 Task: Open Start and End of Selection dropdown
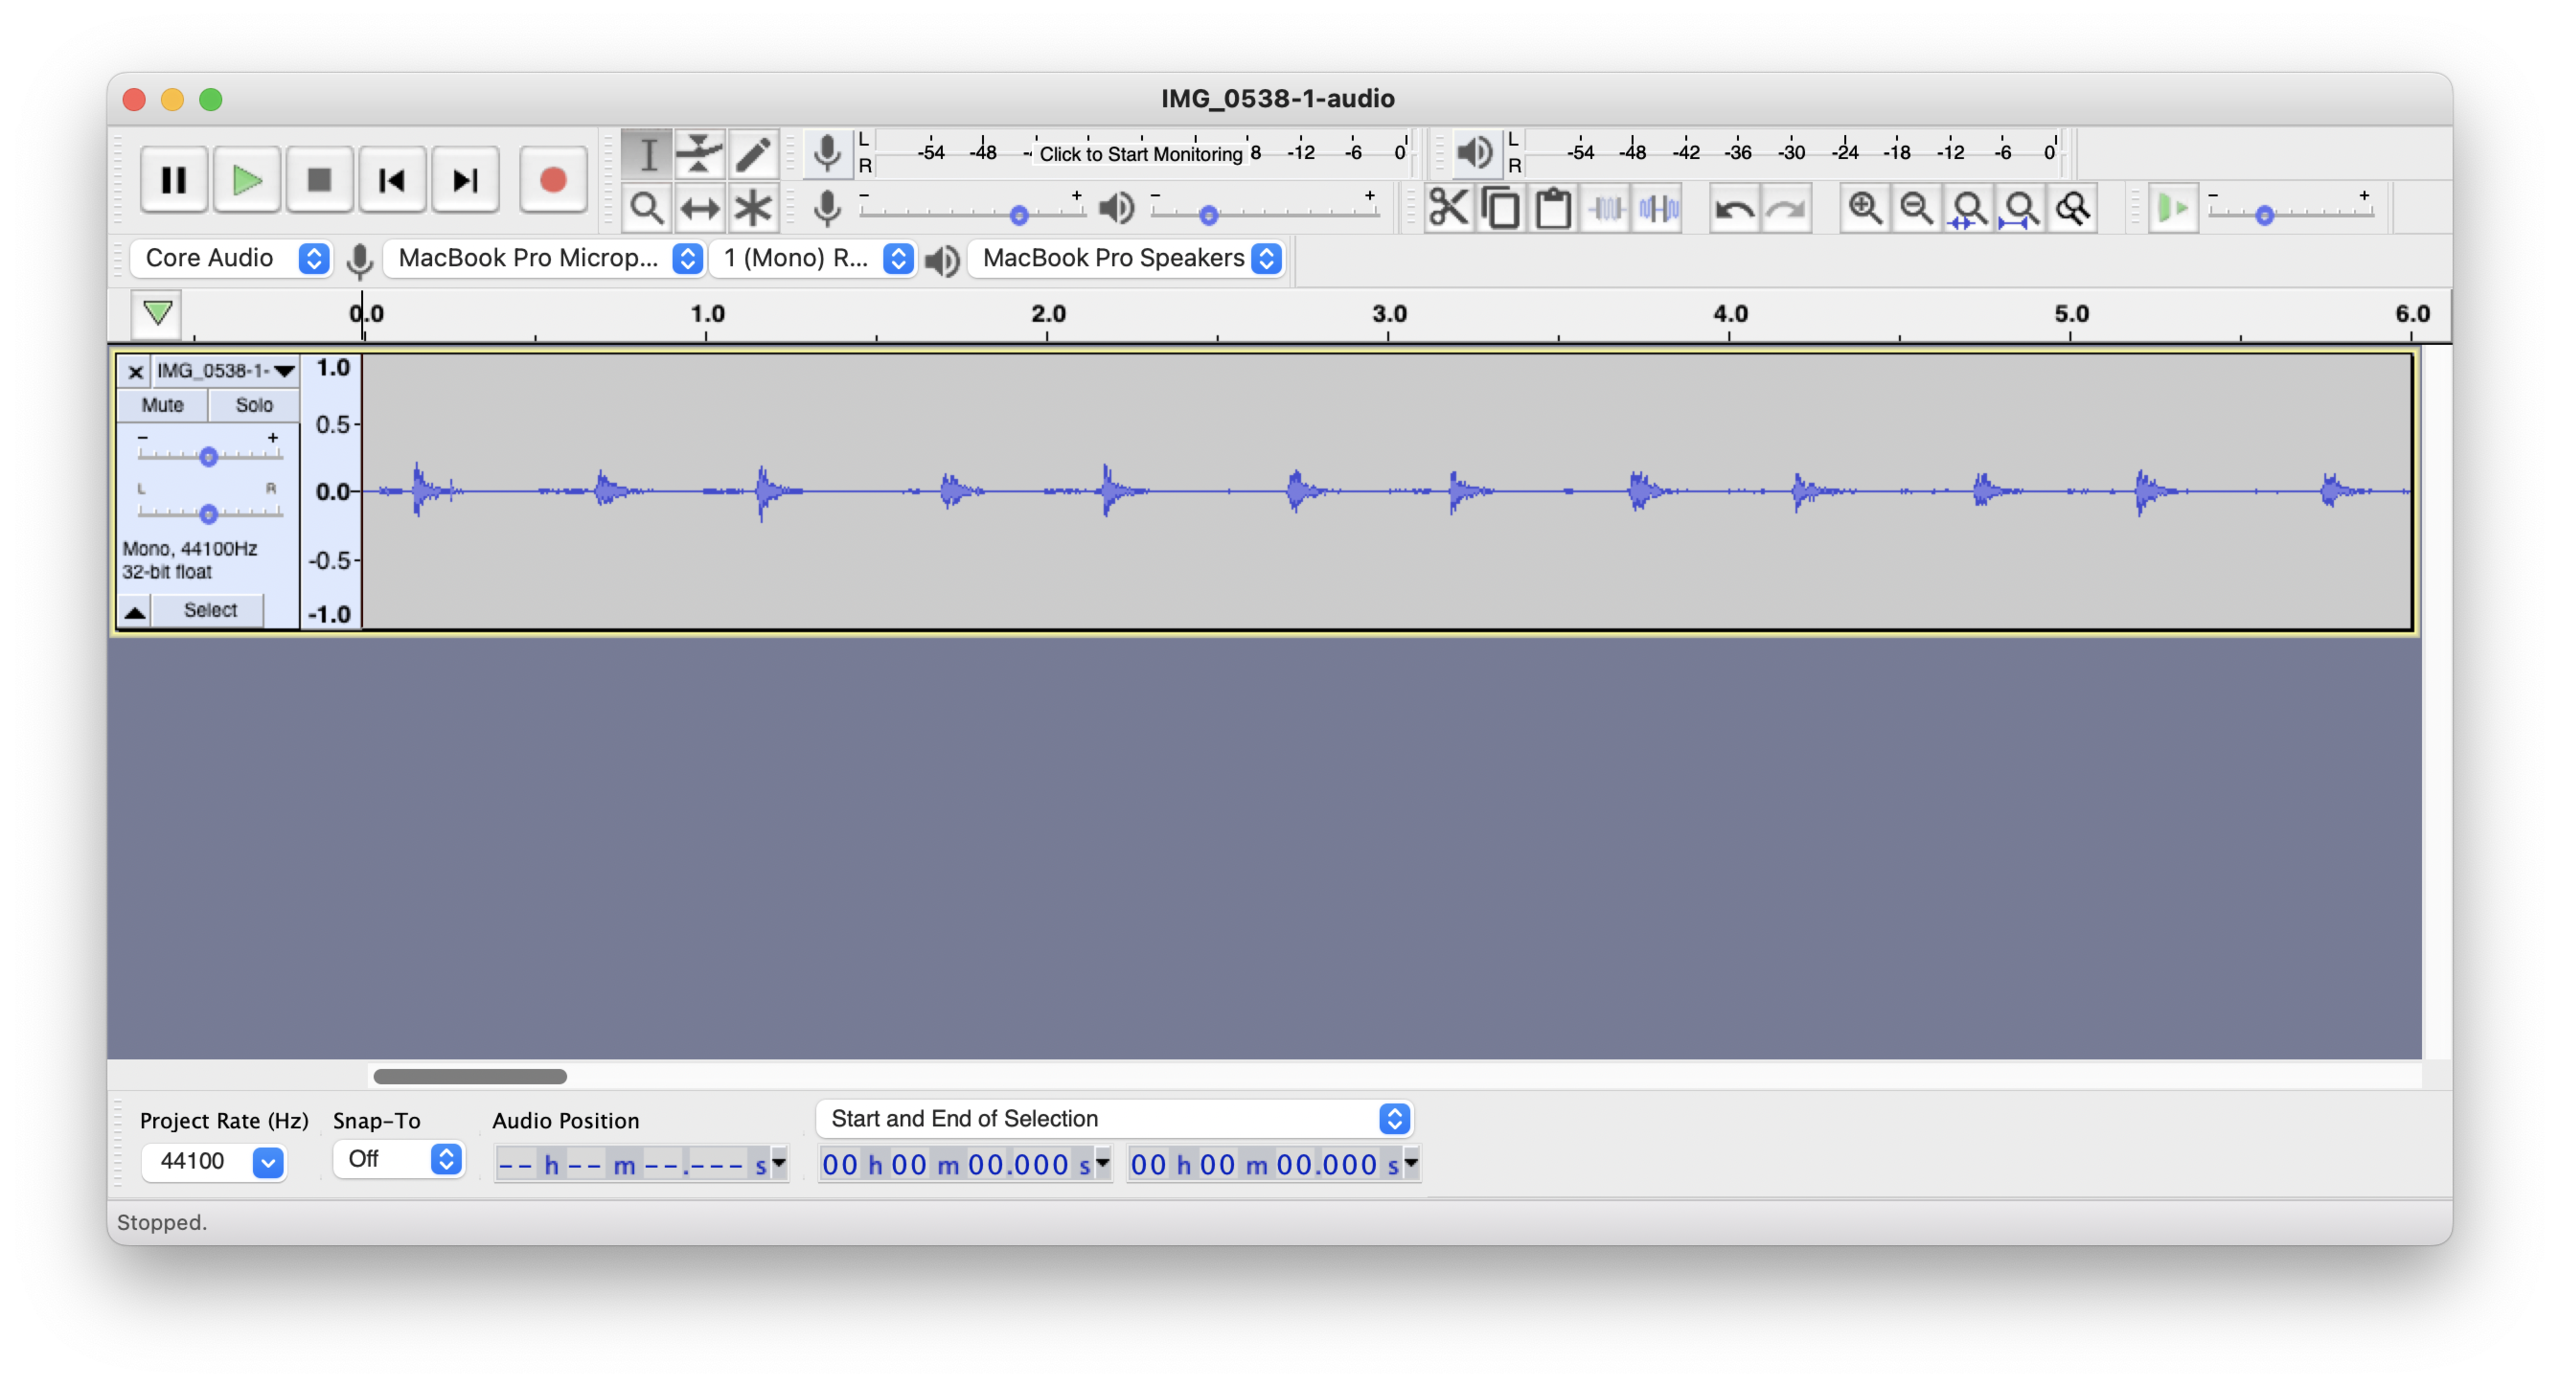[1113, 1117]
